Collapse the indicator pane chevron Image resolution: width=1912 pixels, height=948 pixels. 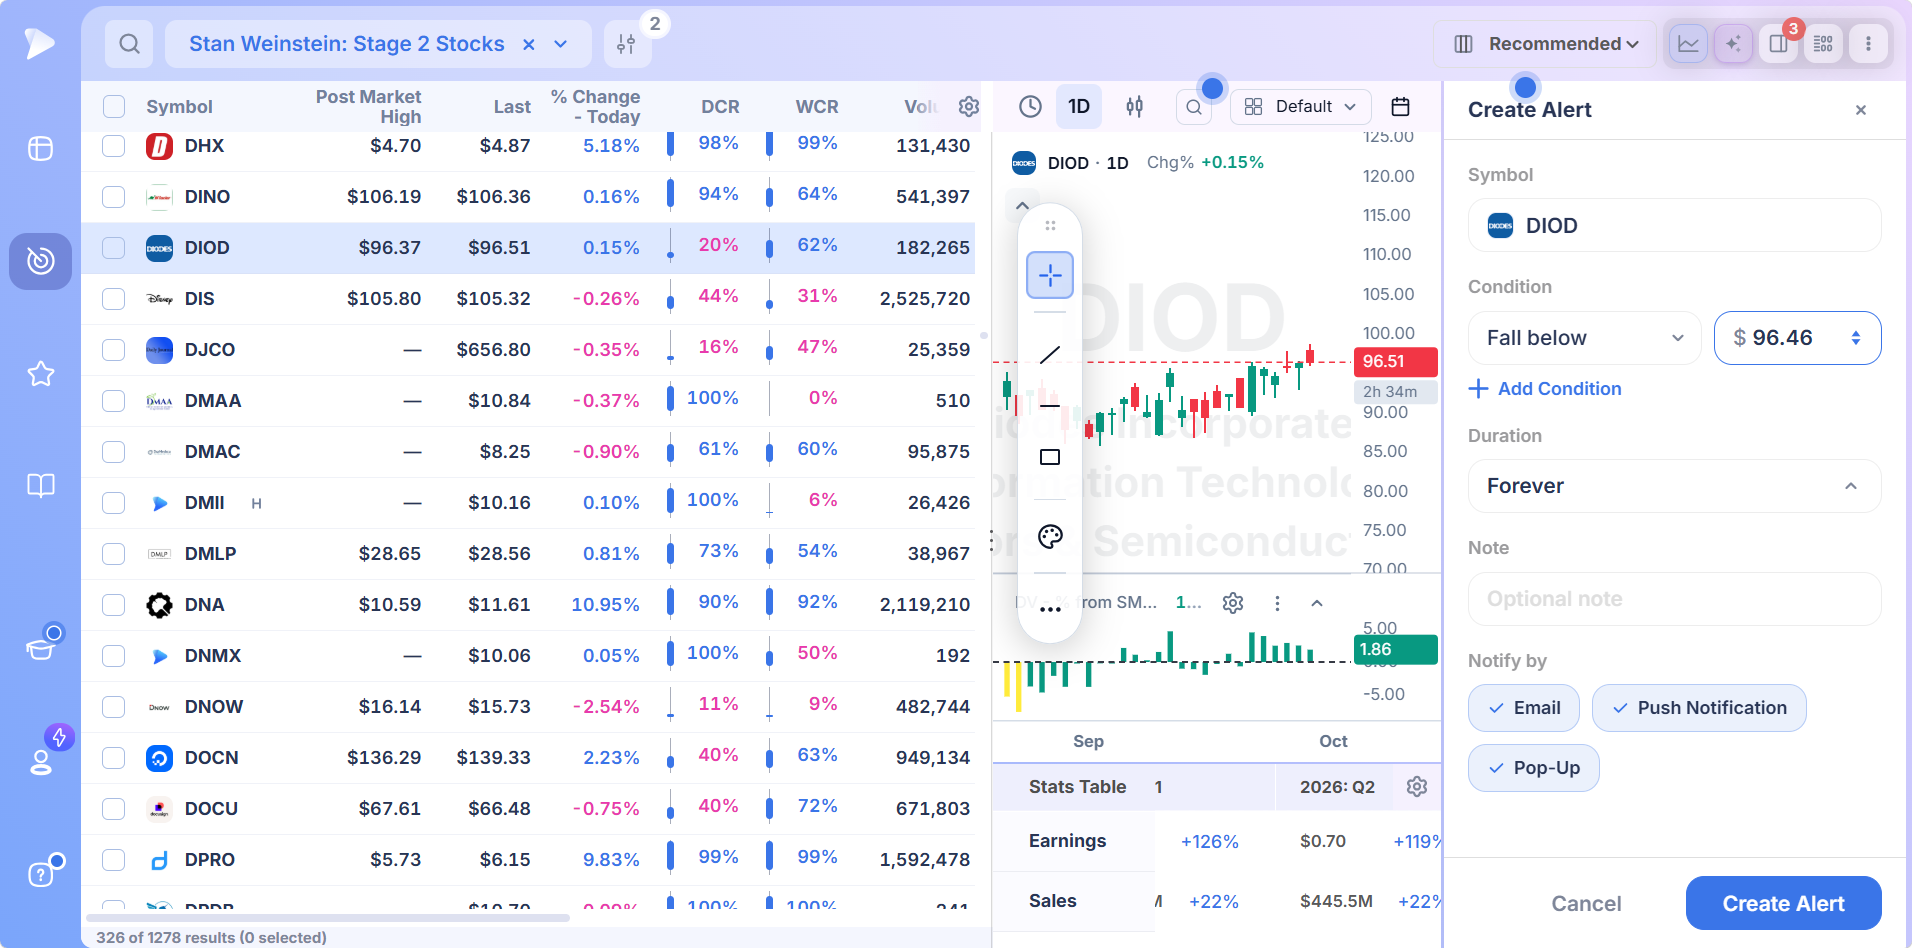[1317, 603]
